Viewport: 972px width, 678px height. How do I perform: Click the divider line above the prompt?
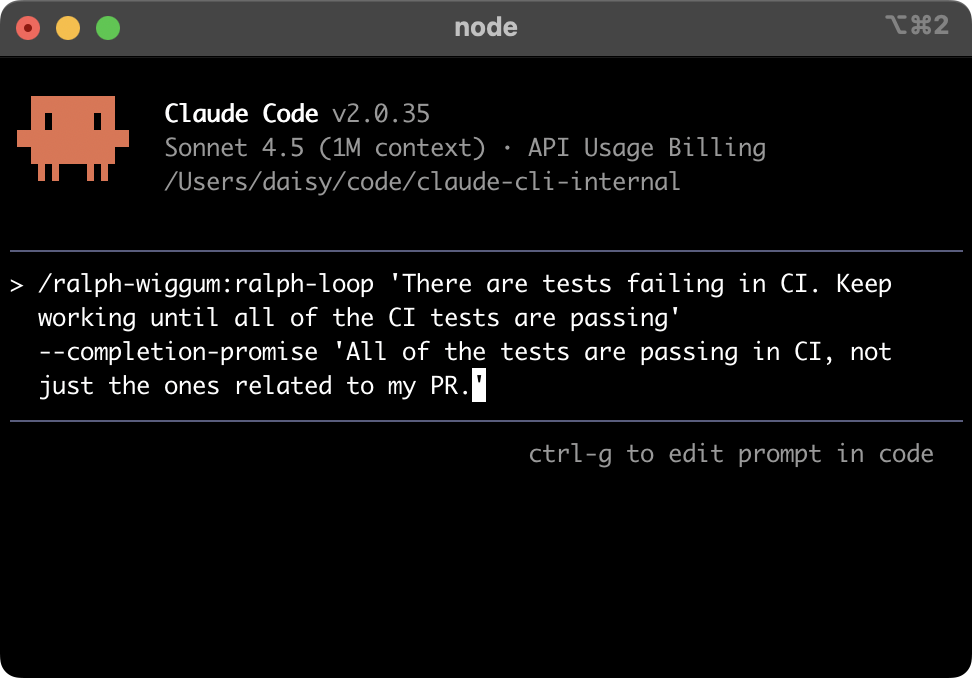pyautogui.click(x=486, y=249)
